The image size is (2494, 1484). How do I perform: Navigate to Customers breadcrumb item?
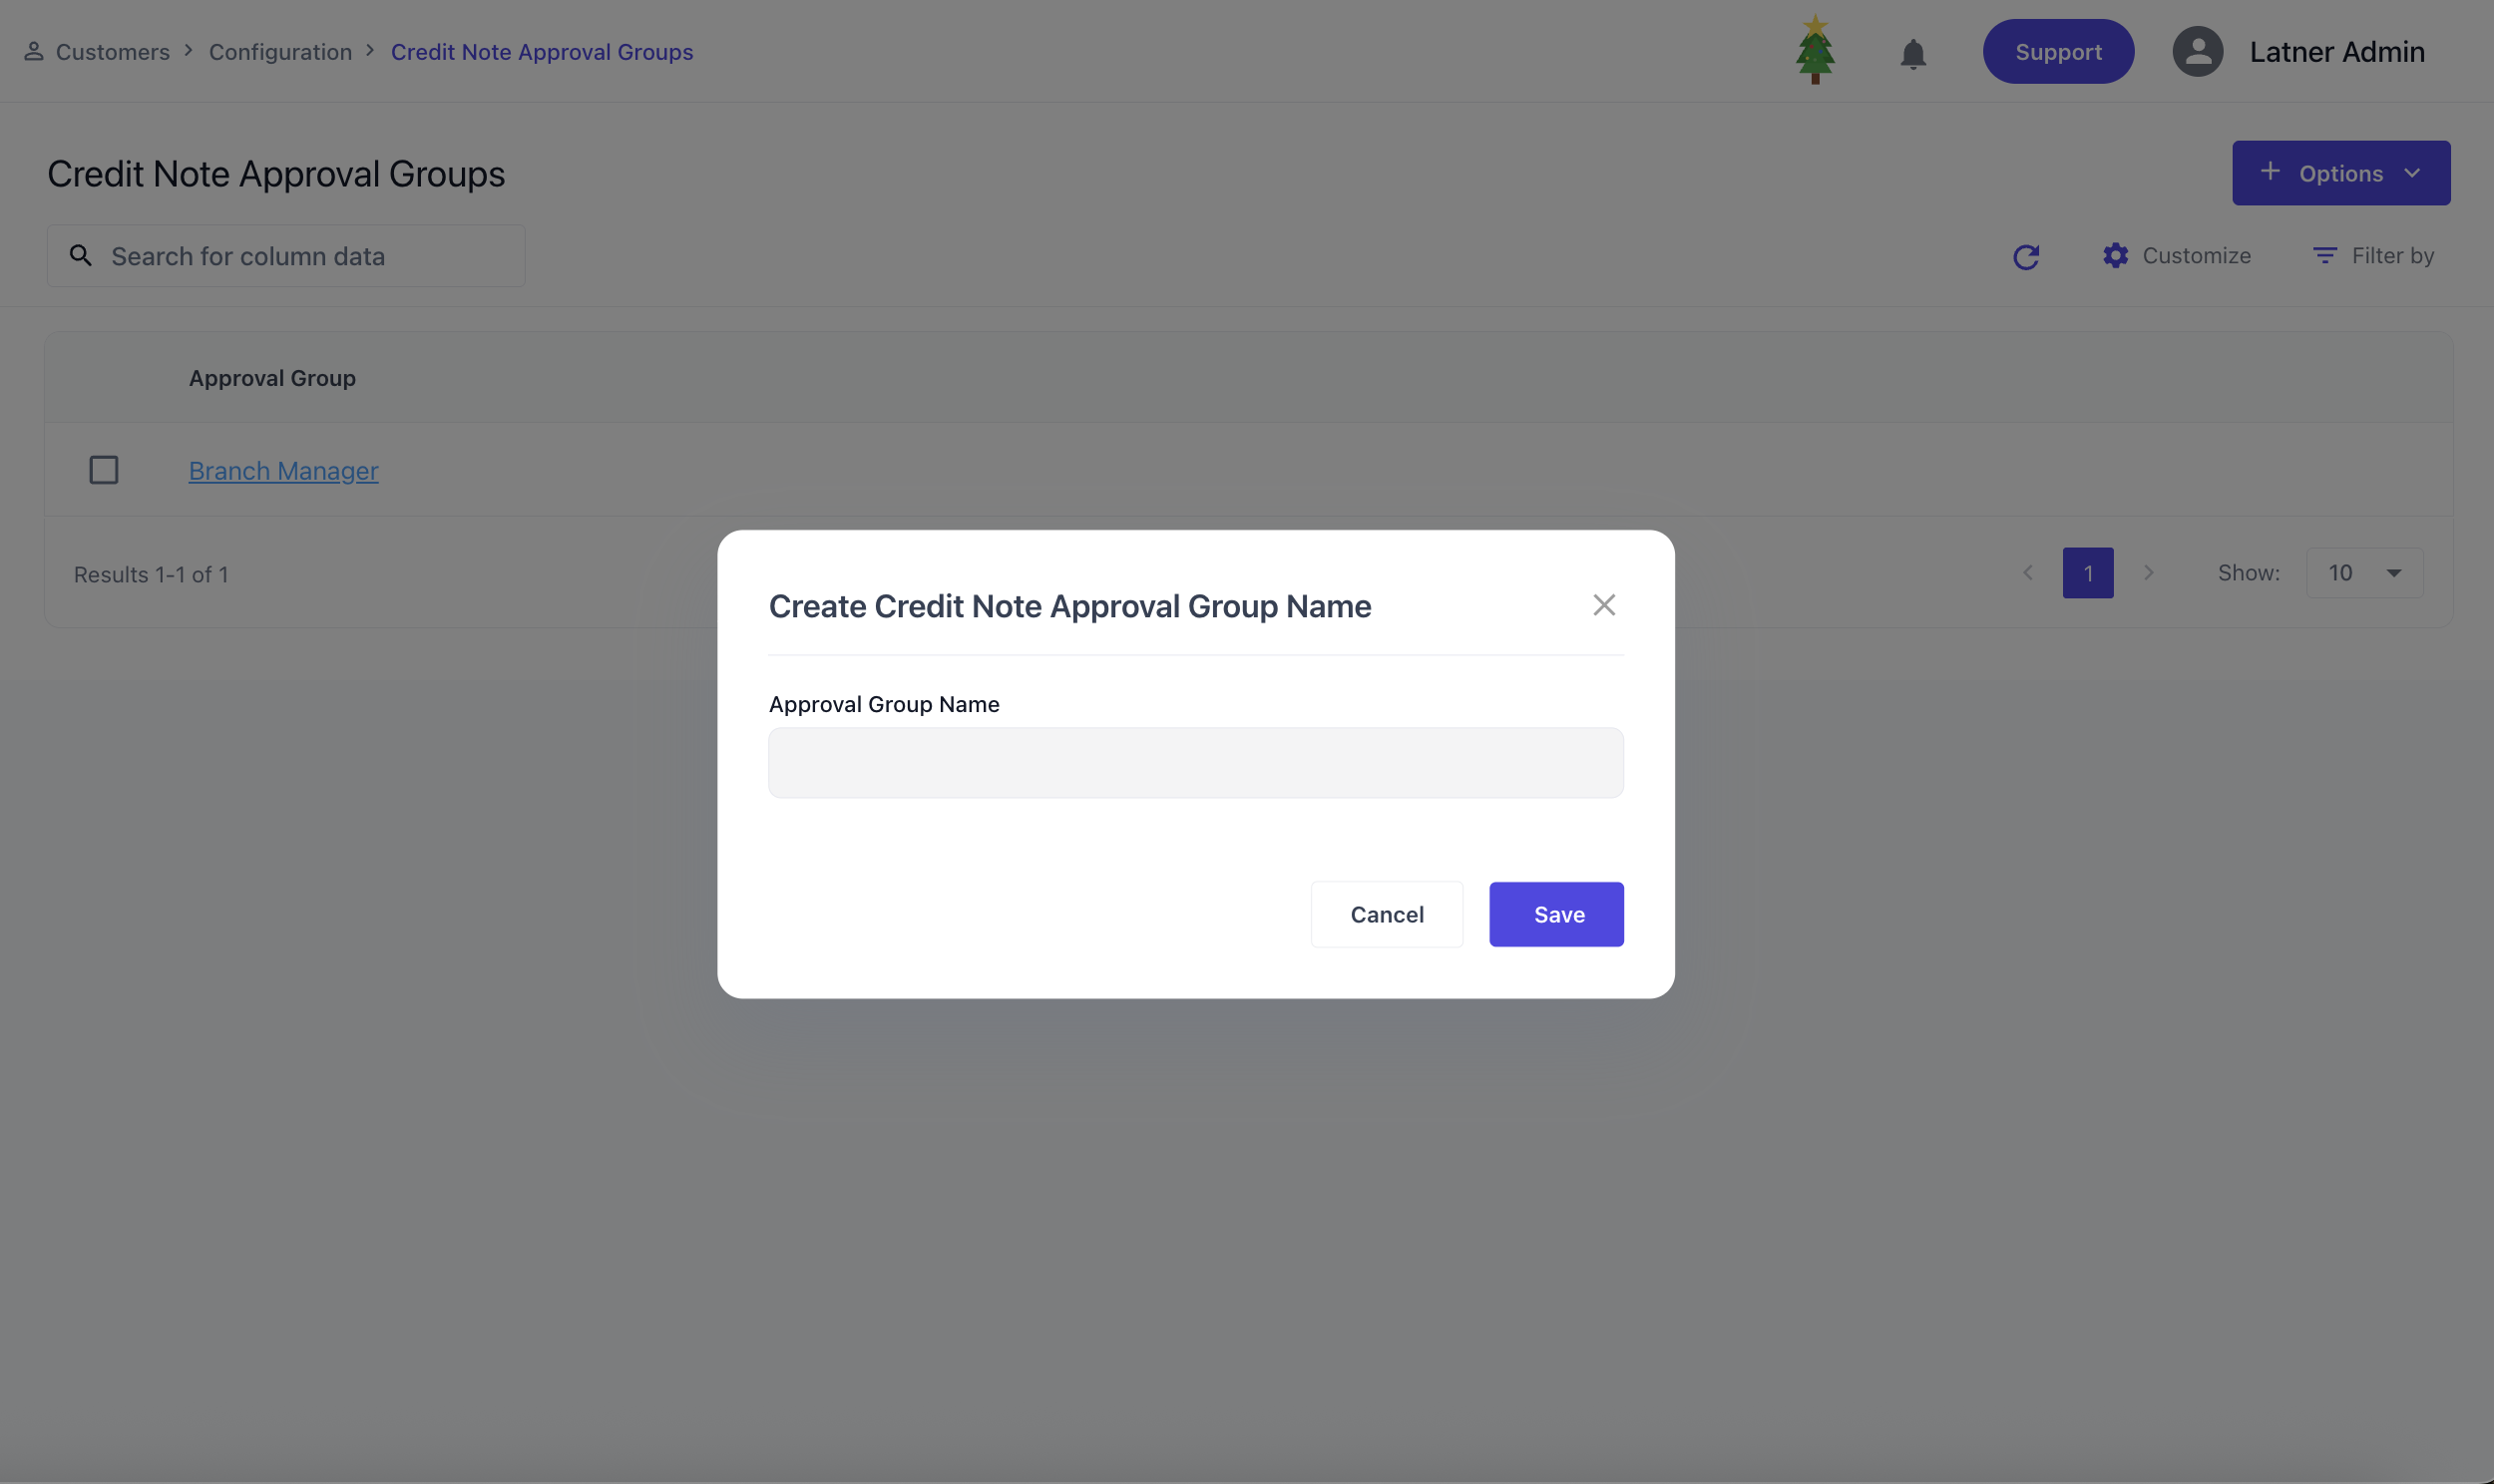tap(112, 52)
